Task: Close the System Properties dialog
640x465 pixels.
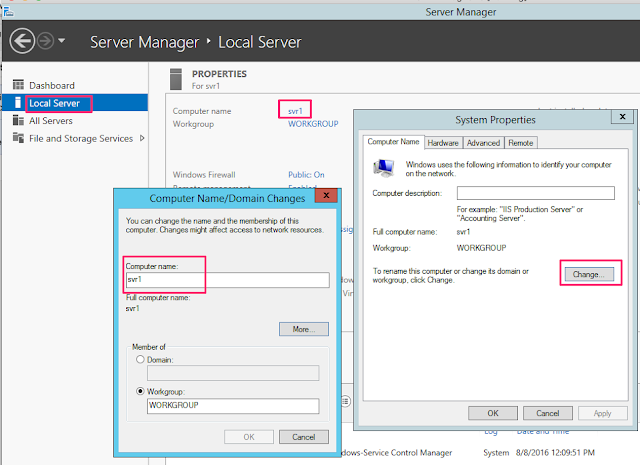Action: [x=622, y=116]
